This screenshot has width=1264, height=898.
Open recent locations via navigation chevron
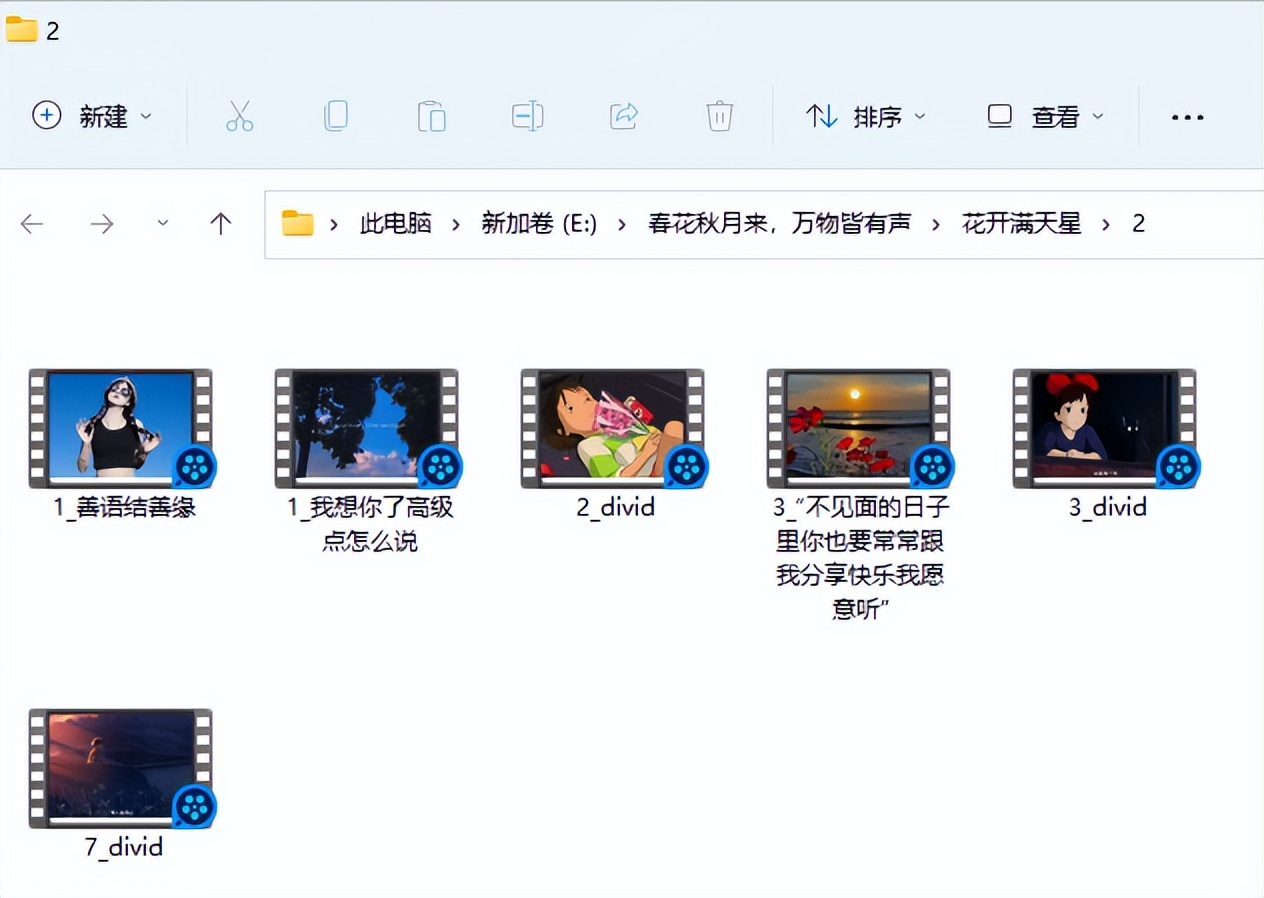162,223
